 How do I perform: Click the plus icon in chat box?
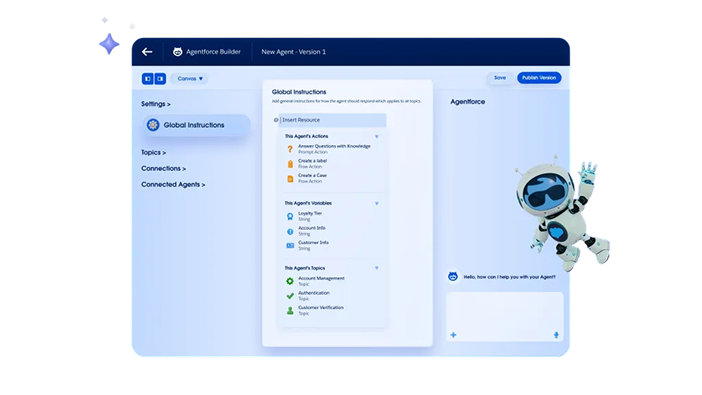click(x=453, y=335)
